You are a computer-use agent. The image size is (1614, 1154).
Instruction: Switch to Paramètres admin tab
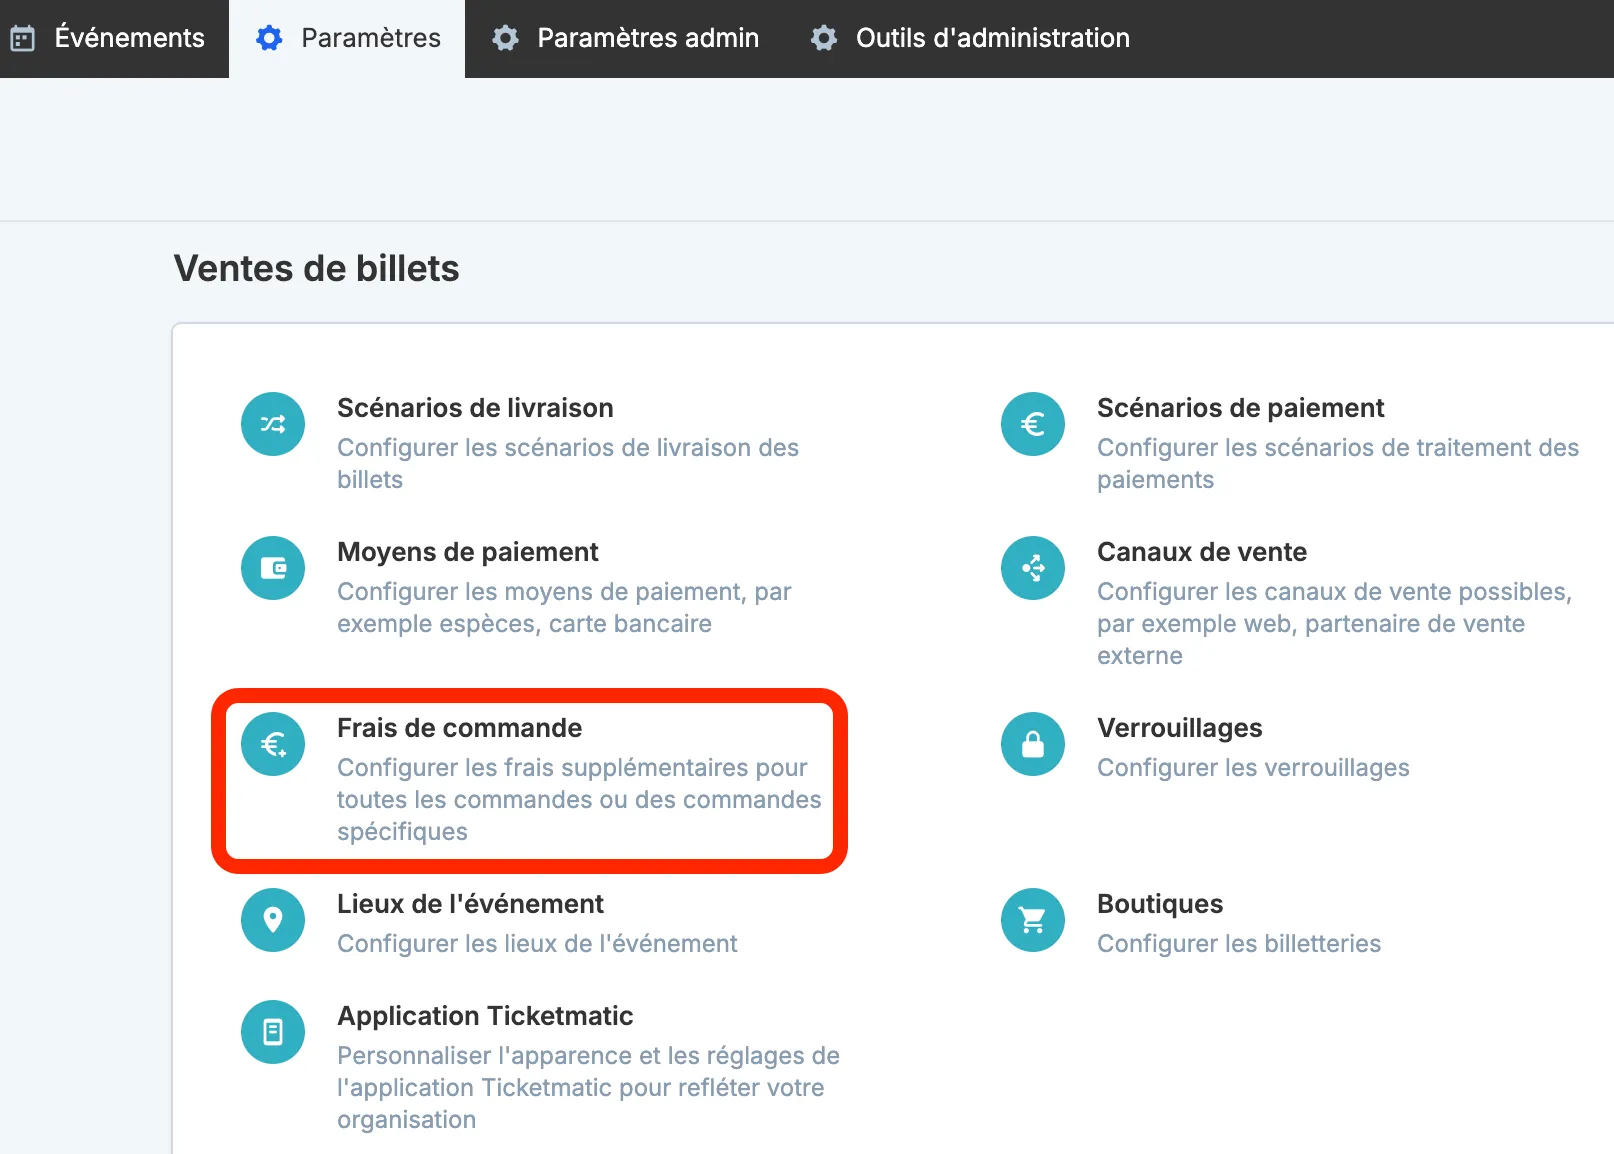pyautogui.click(x=626, y=38)
